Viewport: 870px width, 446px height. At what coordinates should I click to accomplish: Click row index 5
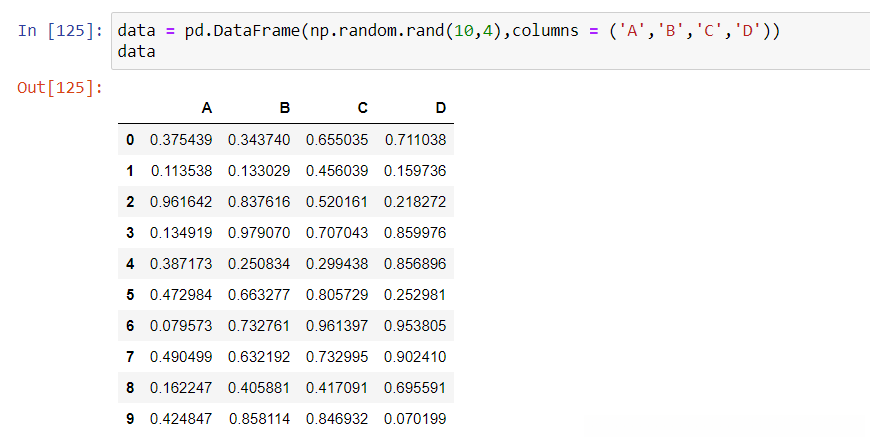pos(130,295)
